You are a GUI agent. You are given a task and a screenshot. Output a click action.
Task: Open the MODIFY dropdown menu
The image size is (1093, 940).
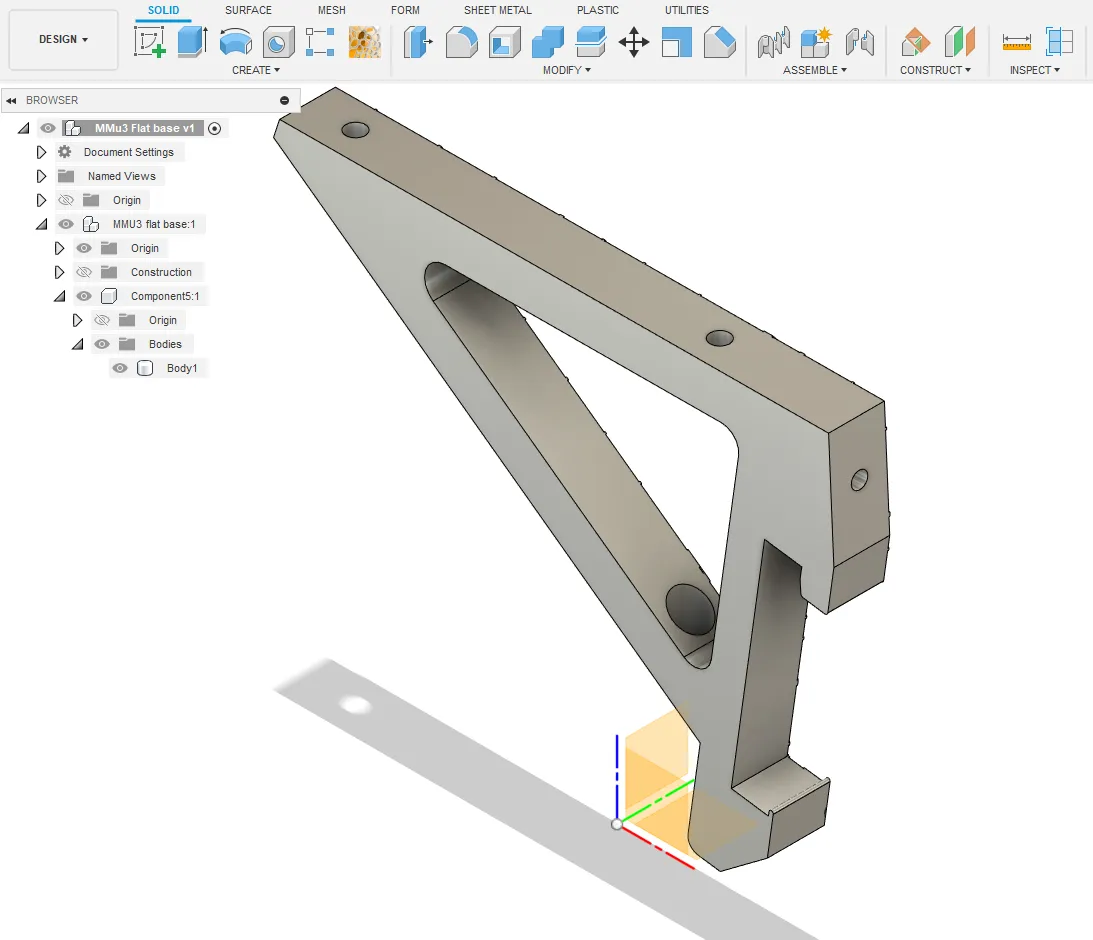pos(567,70)
